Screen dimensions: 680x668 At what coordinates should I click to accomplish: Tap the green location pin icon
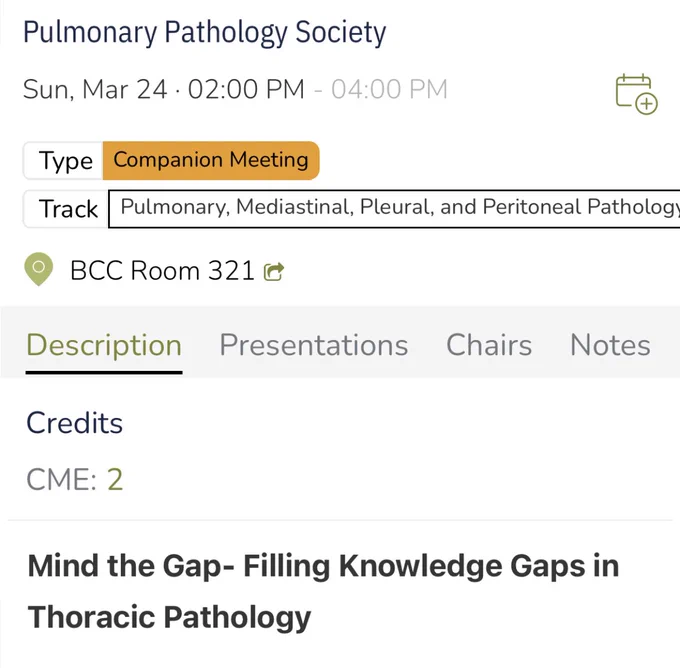39,269
